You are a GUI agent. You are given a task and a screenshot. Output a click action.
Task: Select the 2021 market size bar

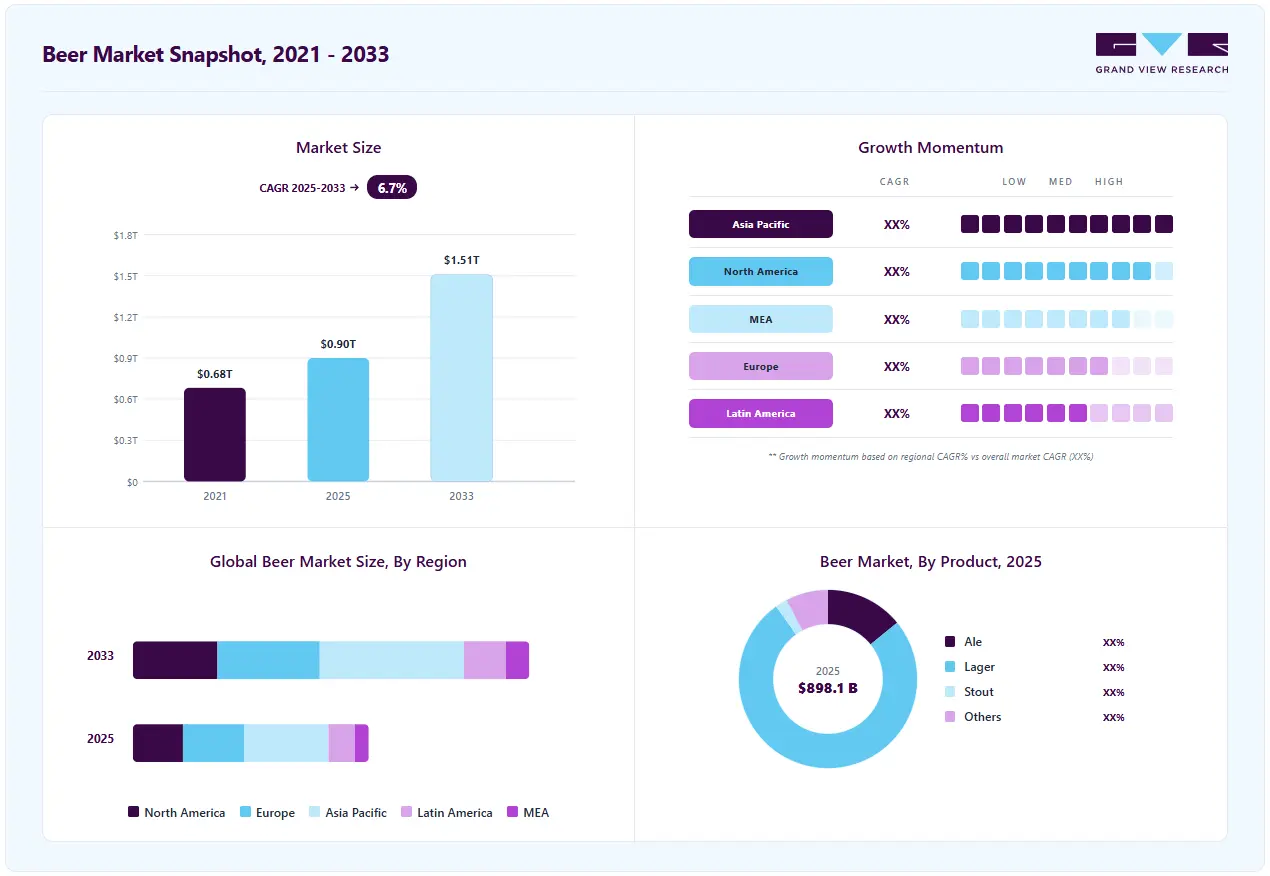(215, 435)
